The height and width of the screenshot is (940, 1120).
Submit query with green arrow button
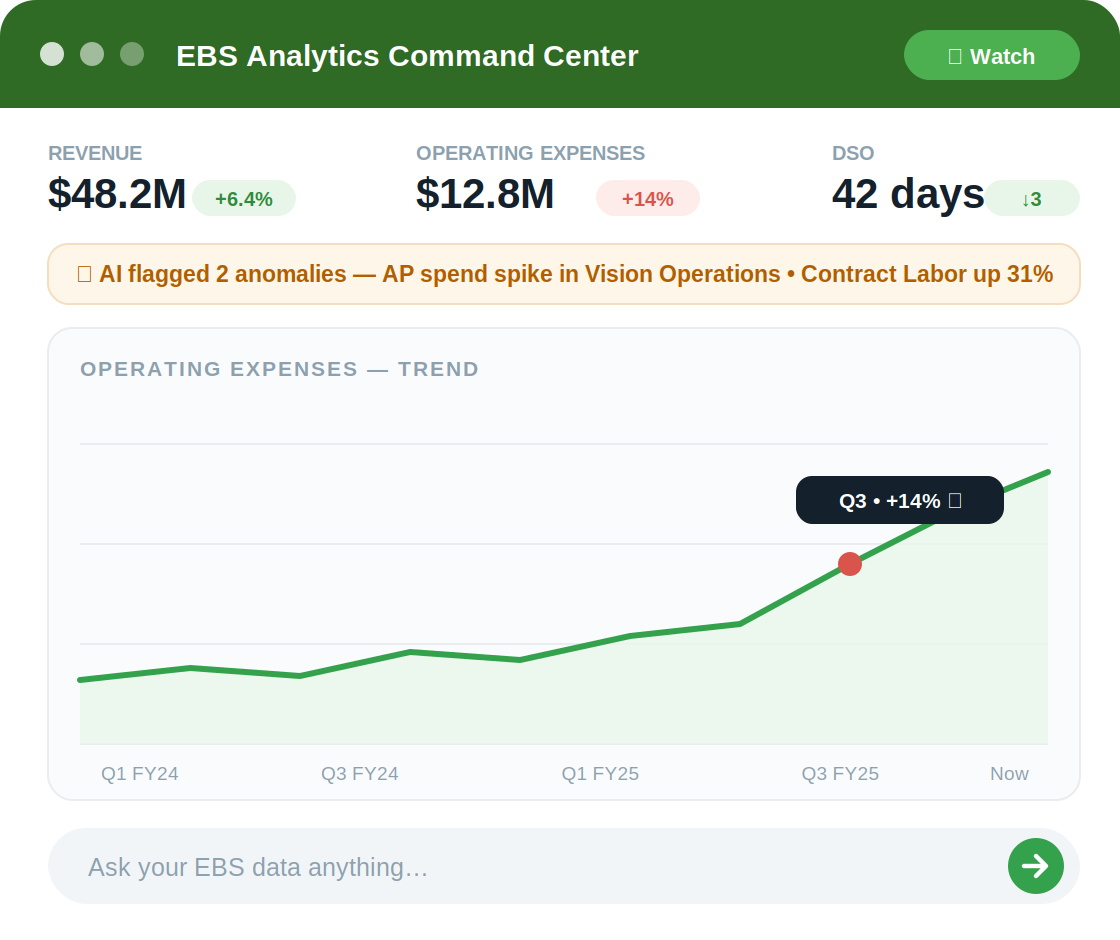1036,866
